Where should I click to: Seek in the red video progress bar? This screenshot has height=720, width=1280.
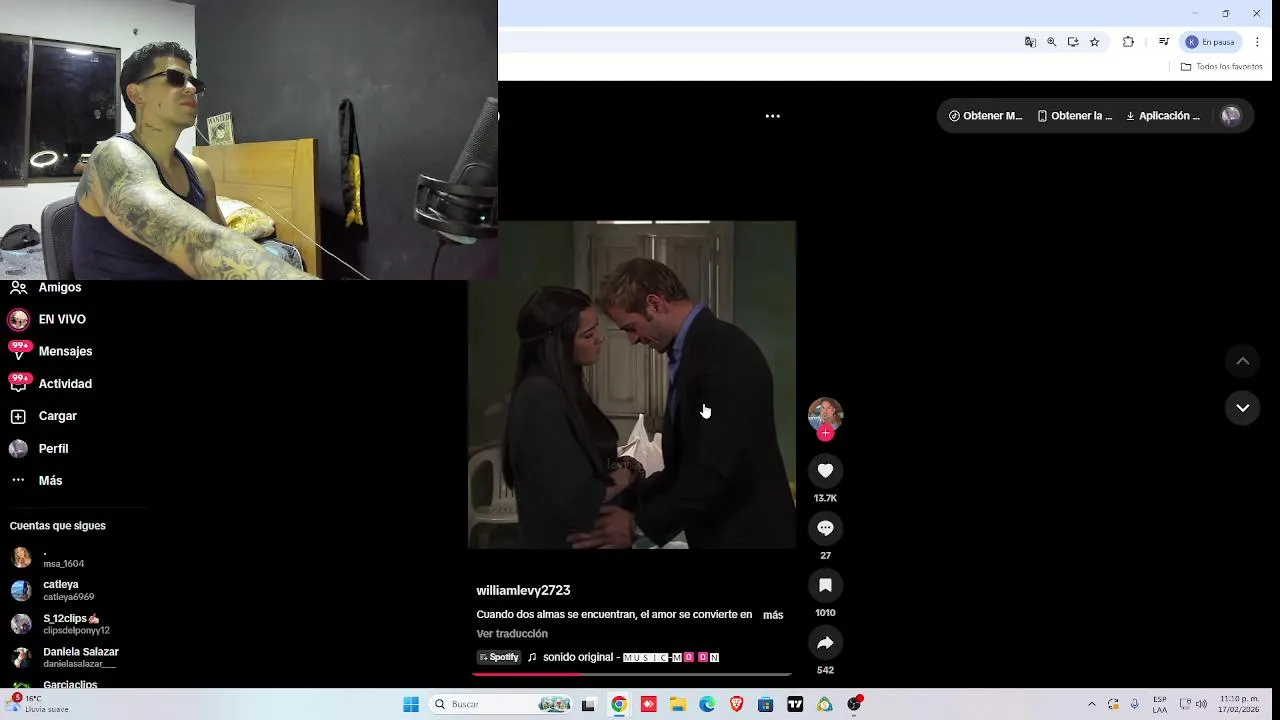[632, 674]
